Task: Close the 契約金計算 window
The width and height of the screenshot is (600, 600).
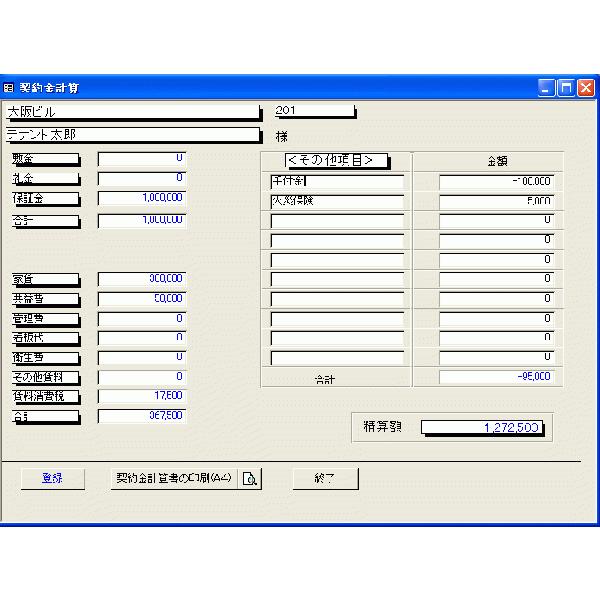Action: click(586, 88)
